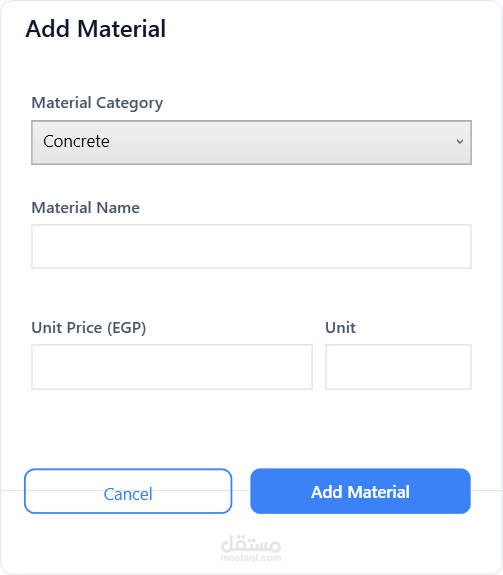Click the Add Material dialog heading
The image size is (503, 575).
click(x=96, y=29)
